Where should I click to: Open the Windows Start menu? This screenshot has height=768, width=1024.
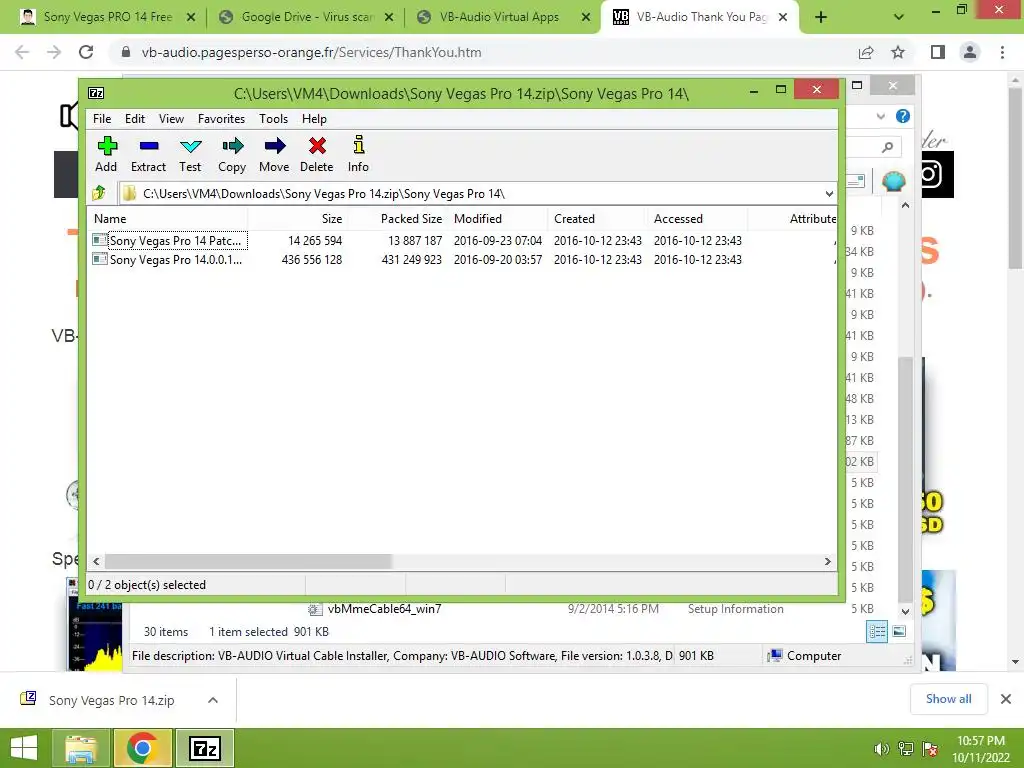tap(25, 748)
